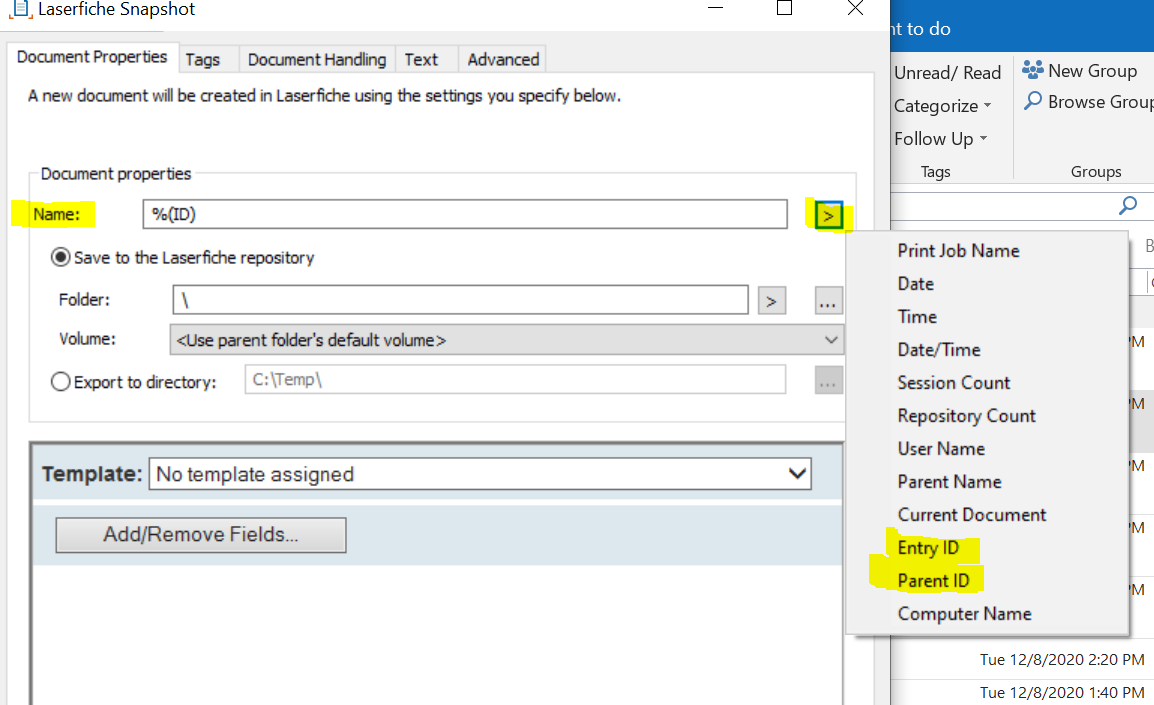Screen dimensions: 1154x705
Task: Click the Add/Remove Fields button
Action: [201, 535]
